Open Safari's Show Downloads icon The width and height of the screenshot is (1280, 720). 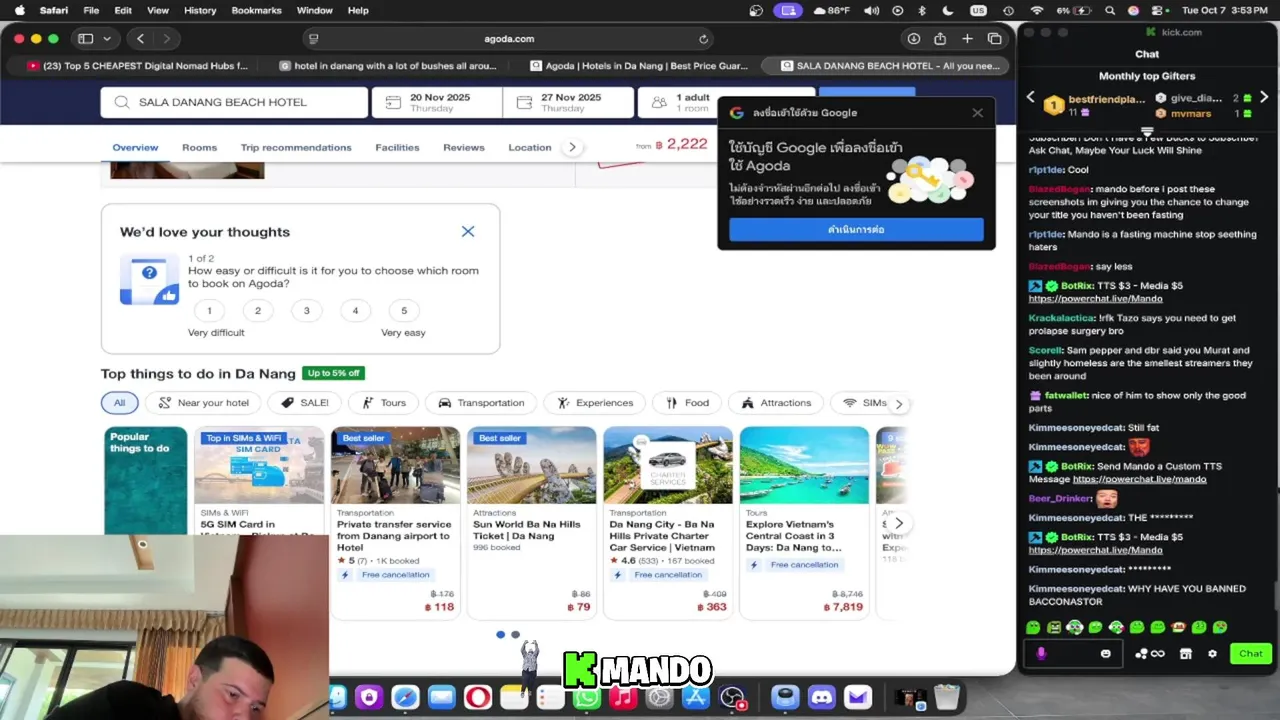(x=913, y=39)
